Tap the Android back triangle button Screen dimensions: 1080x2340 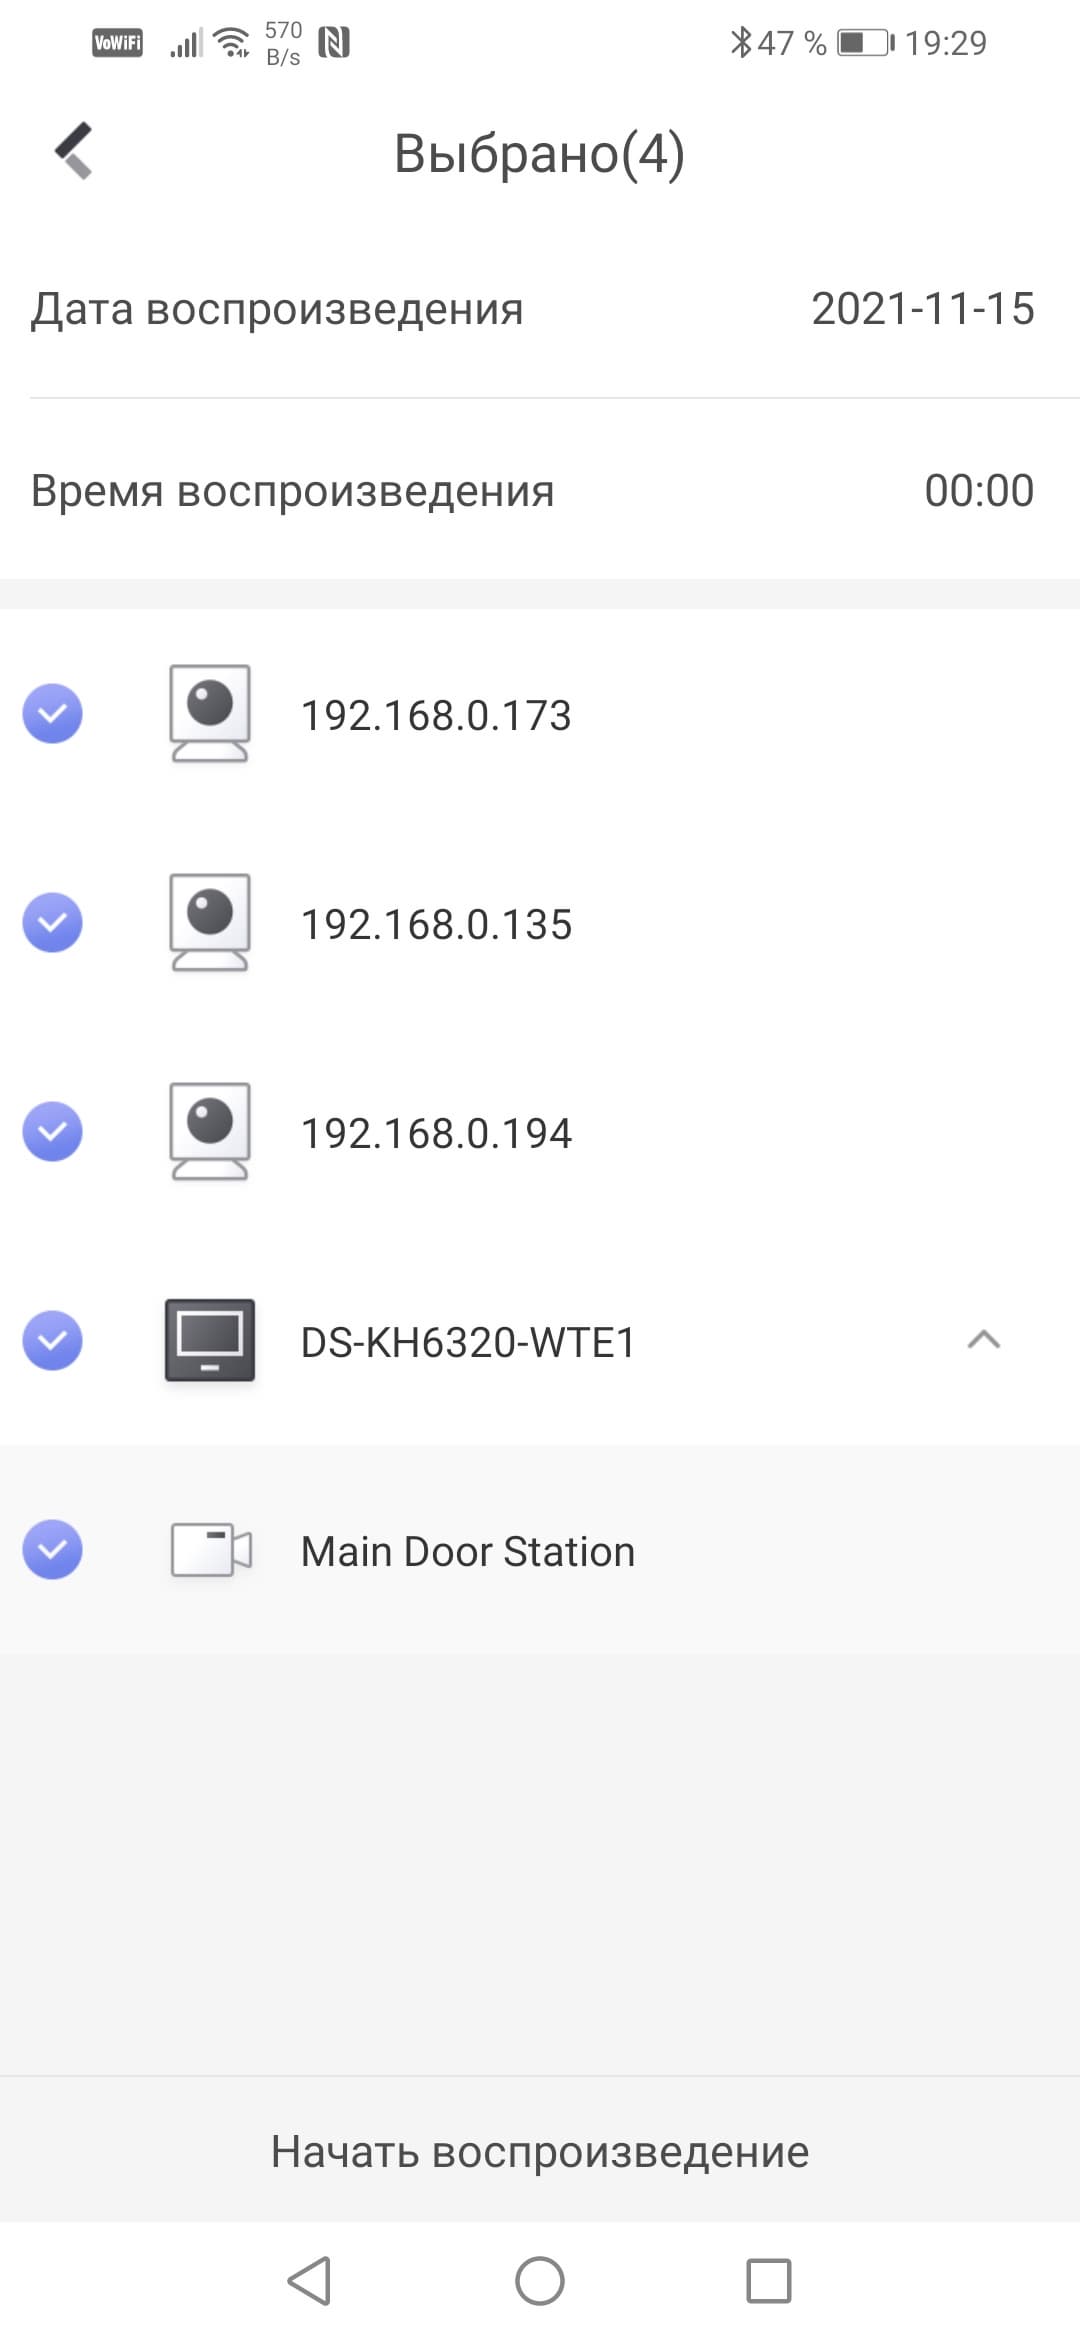(309, 2280)
